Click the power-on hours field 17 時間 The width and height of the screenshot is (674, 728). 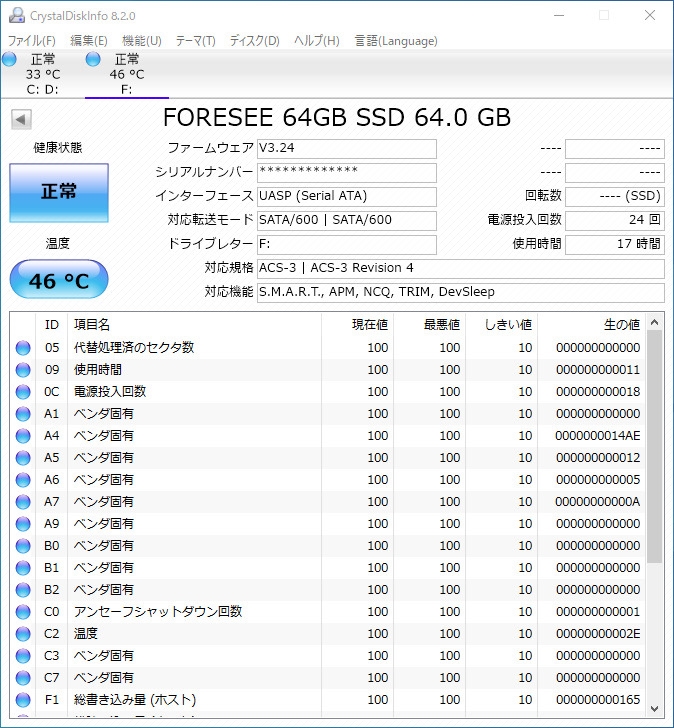click(615, 245)
